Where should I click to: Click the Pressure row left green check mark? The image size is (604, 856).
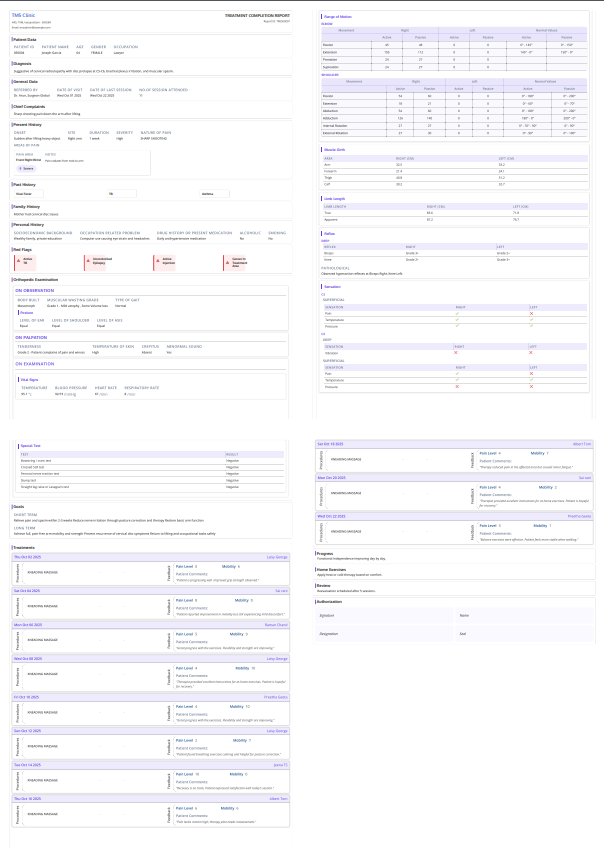pos(531,326)
